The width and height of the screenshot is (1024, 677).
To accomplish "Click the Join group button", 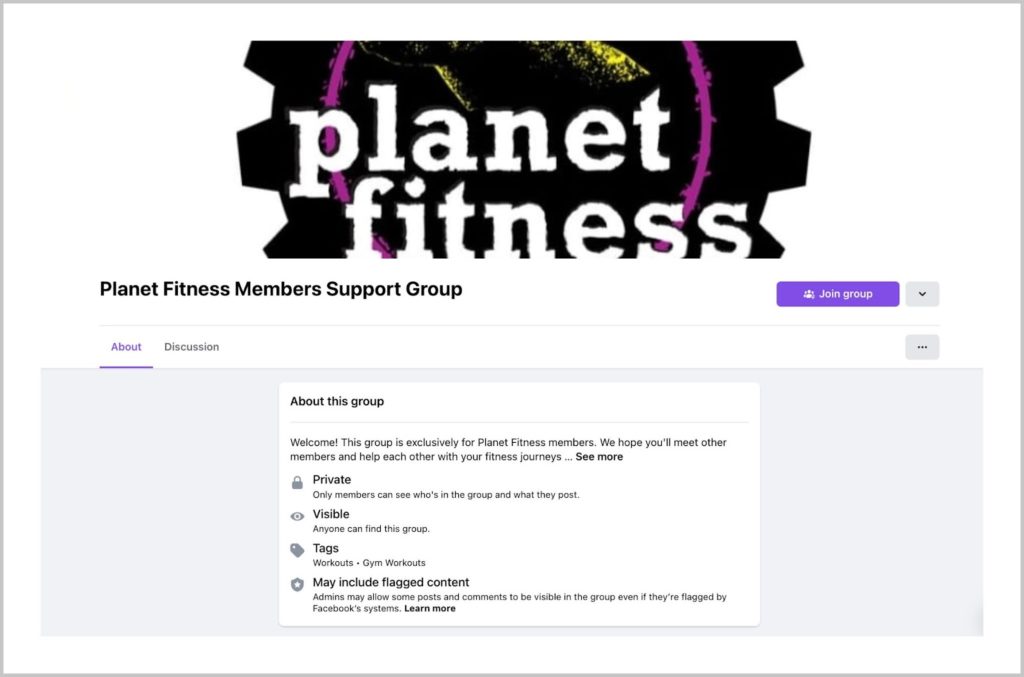I will tap(837, 294).
